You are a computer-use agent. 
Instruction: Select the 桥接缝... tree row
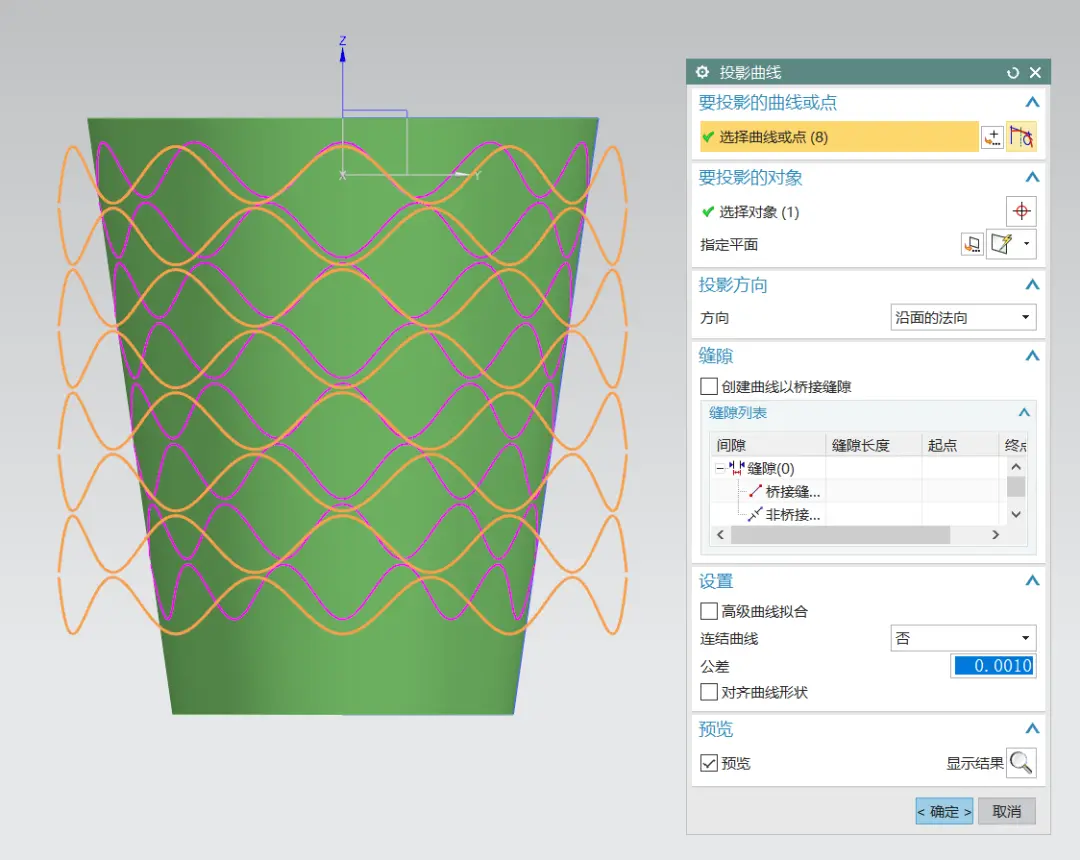[785, 492]
